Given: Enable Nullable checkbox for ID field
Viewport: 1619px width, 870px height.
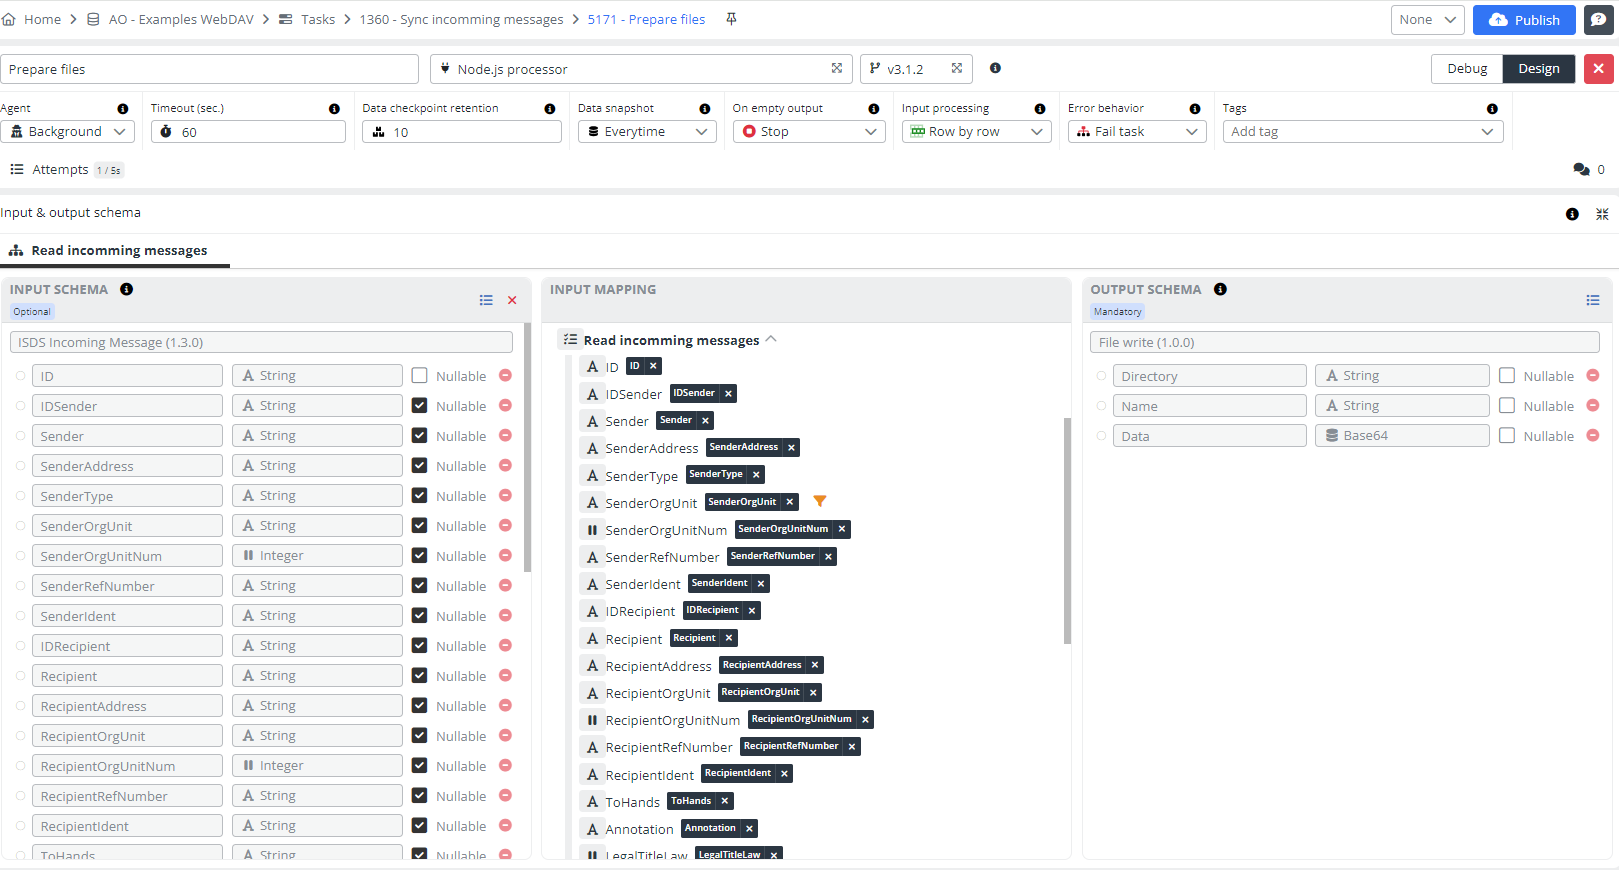Looking at the screenshot, I should (x=420, y=376).
